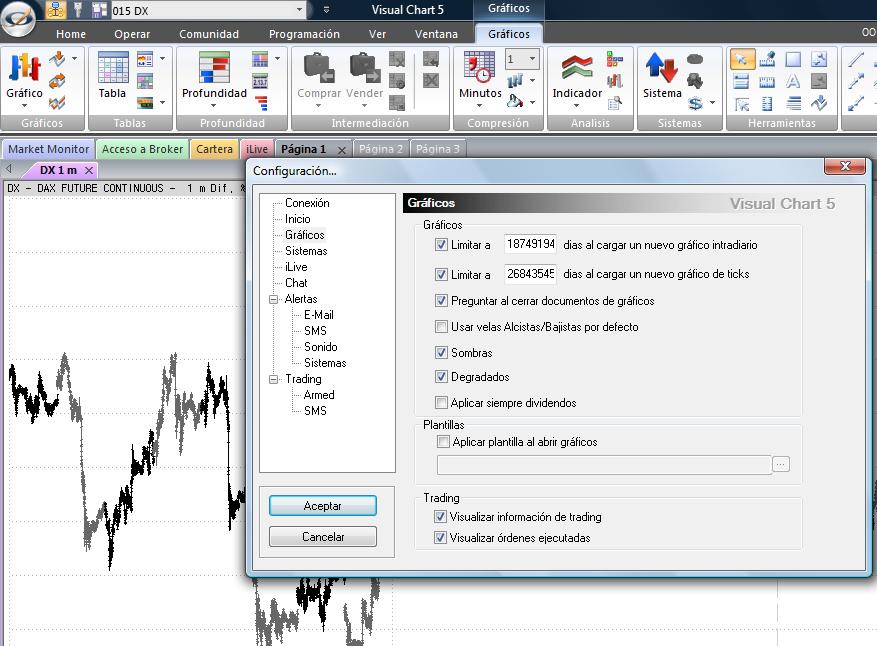Uncheck the Sombras checkbox
This screenshot has width=877, height=646.
coord(442,353)
